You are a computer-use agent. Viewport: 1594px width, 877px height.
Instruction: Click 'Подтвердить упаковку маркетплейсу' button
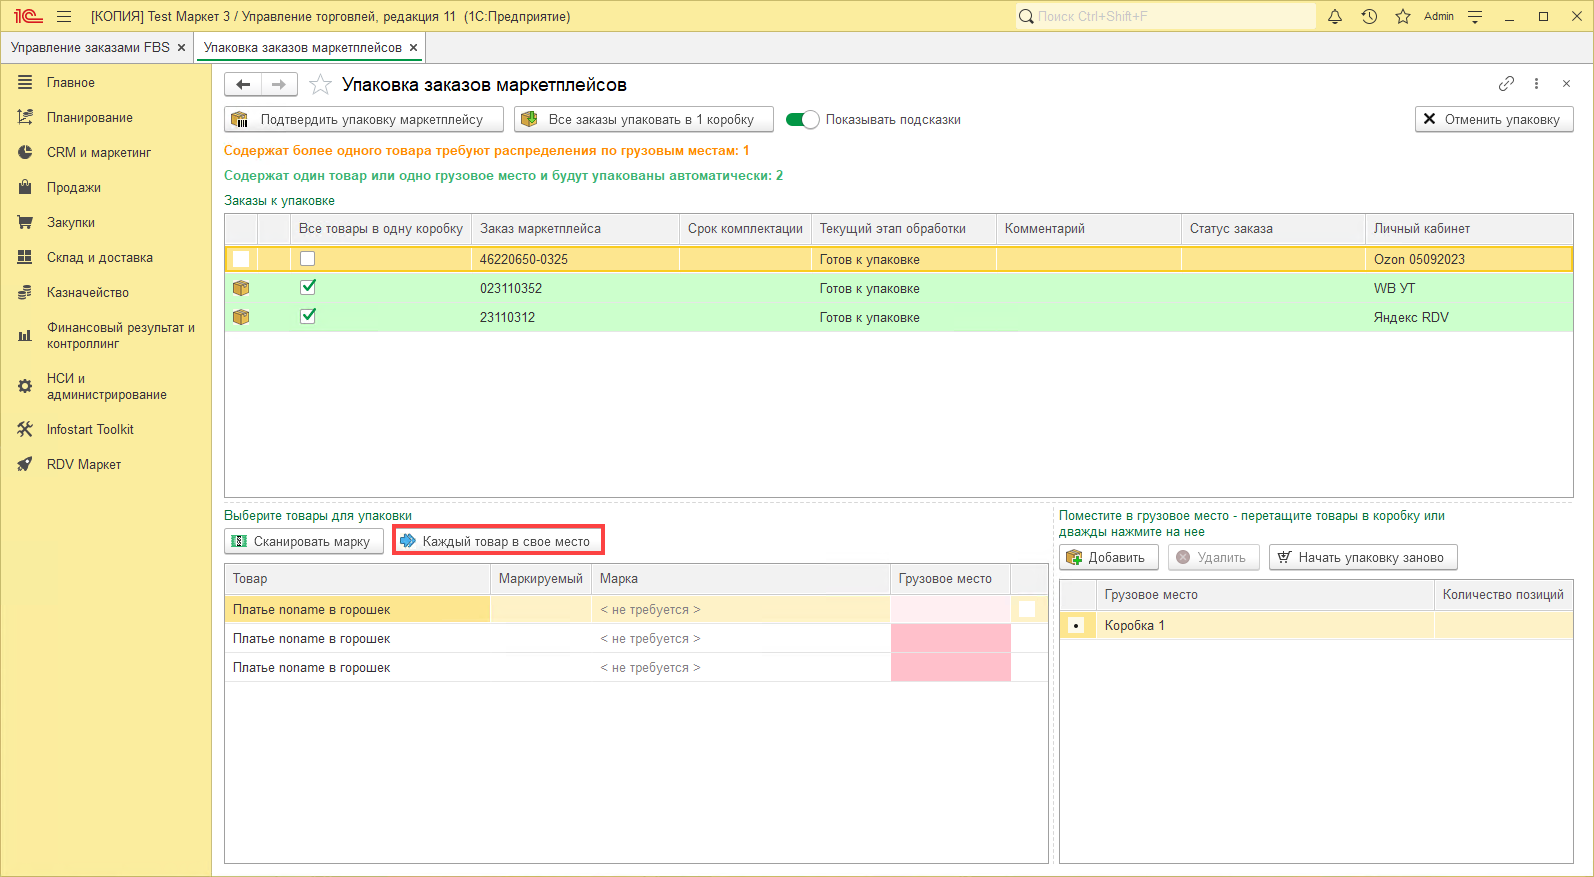point(364,120)
